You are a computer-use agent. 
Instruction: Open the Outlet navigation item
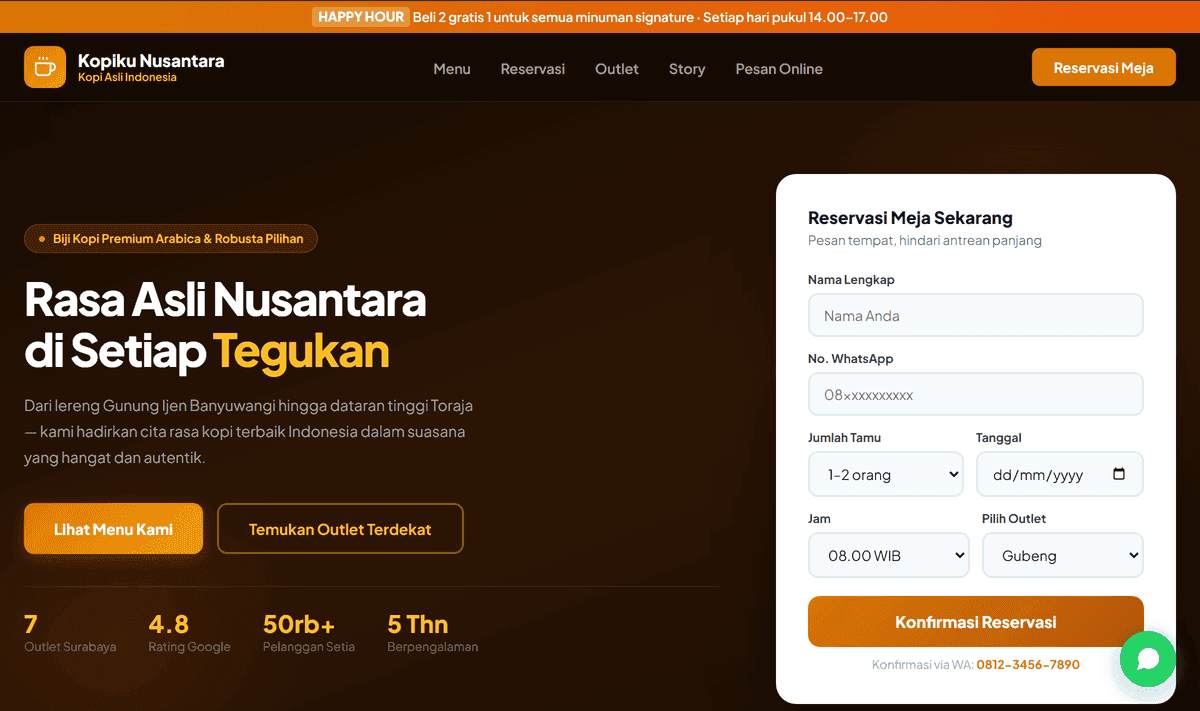pyautogui.click(x=617, y=69)
